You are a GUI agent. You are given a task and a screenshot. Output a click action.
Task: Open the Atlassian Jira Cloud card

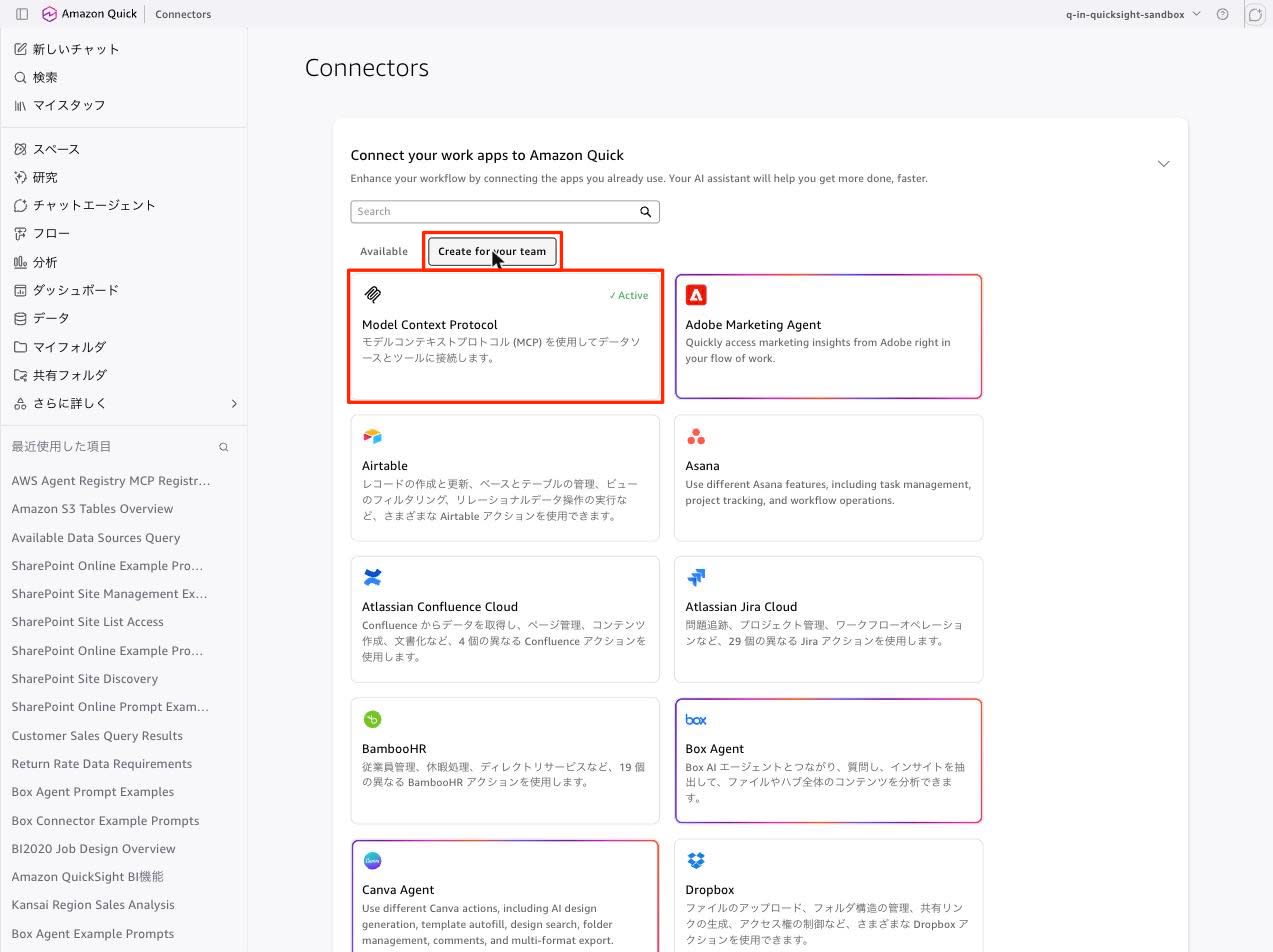[829, 619]
